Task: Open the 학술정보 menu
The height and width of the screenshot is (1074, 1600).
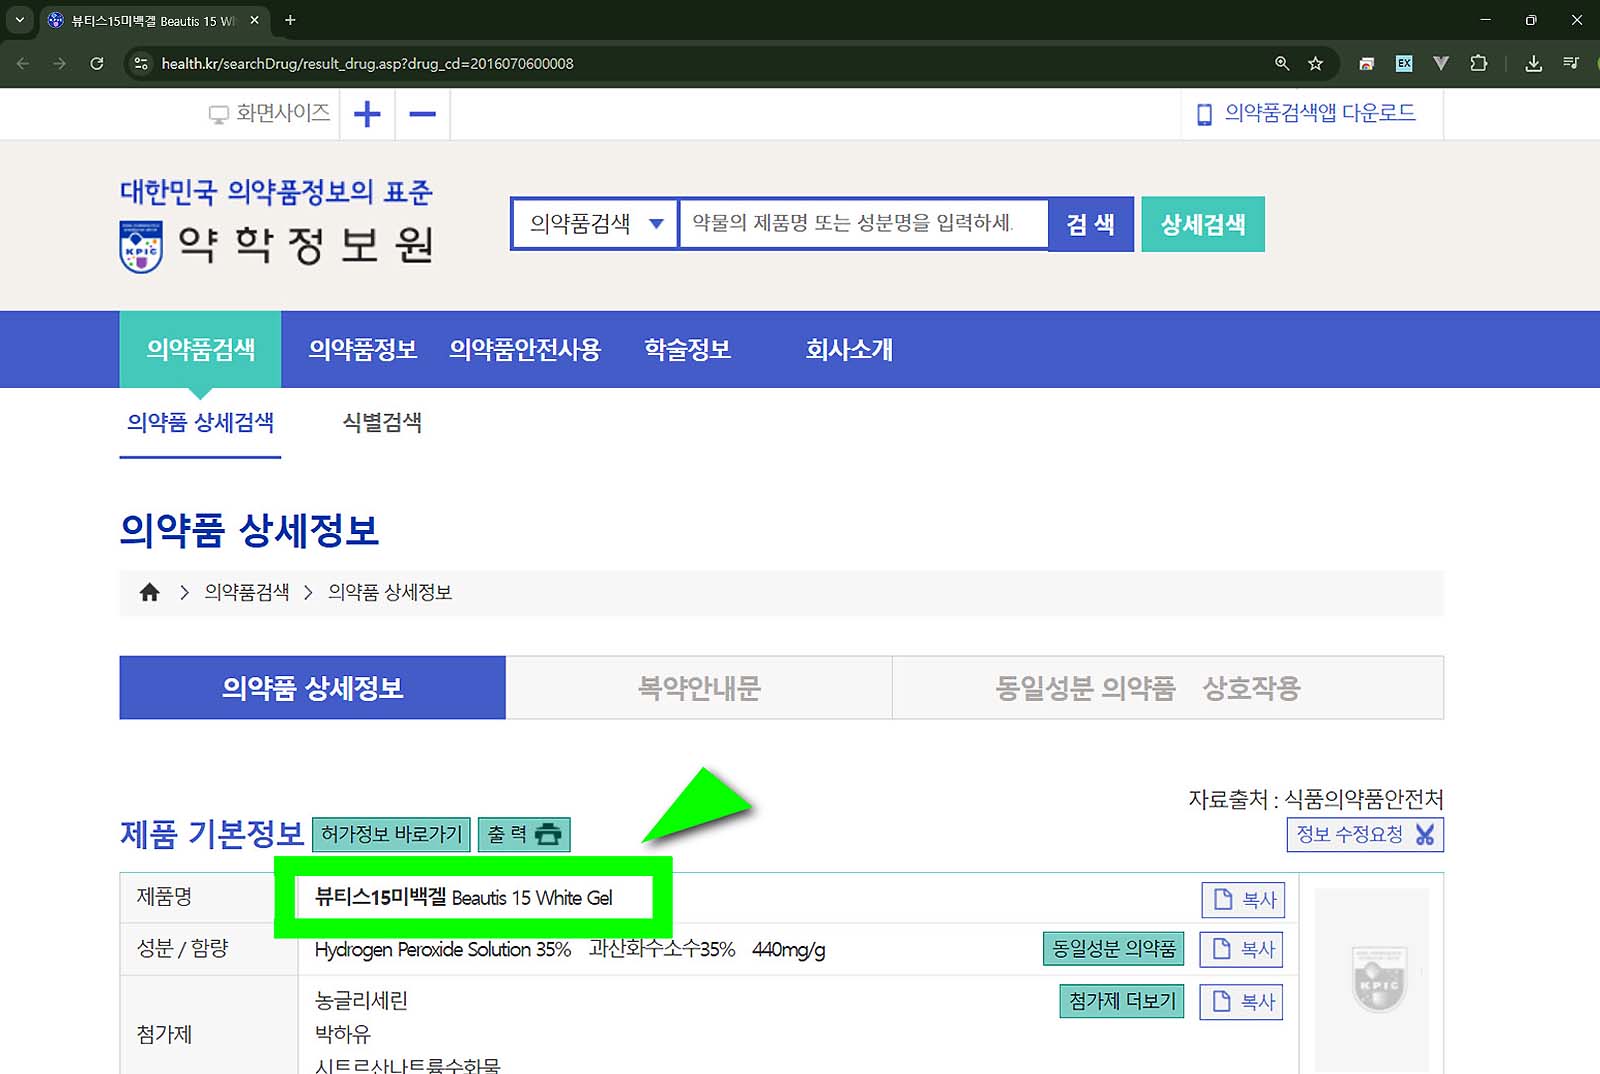Action: tap(686, 349)
